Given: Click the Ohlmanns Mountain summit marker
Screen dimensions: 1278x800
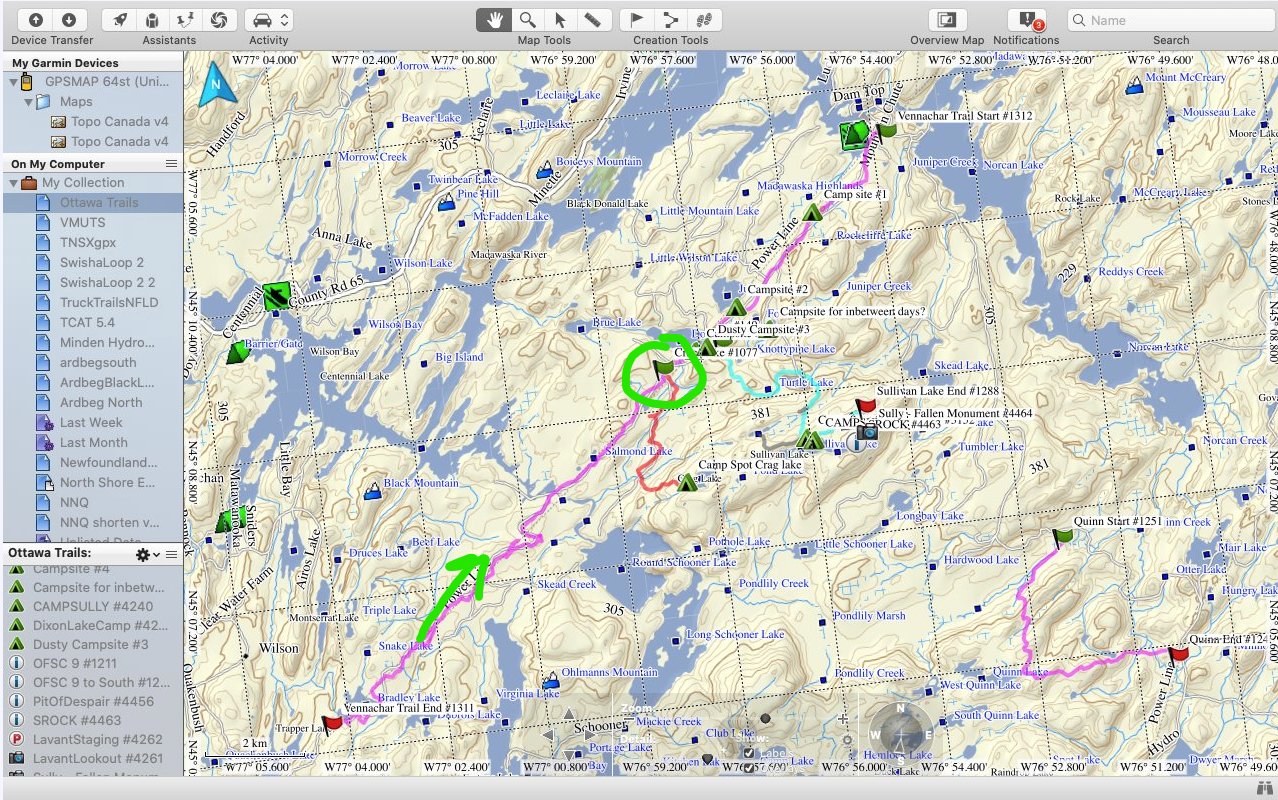Looking at the screenshot, I should pos(549,680).
